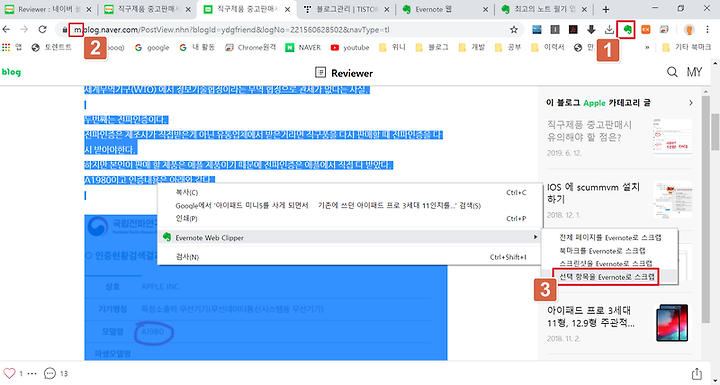Expand the Evernote Web Clipper submenu
Screen dimensions: 720x385
coord(350,238)
